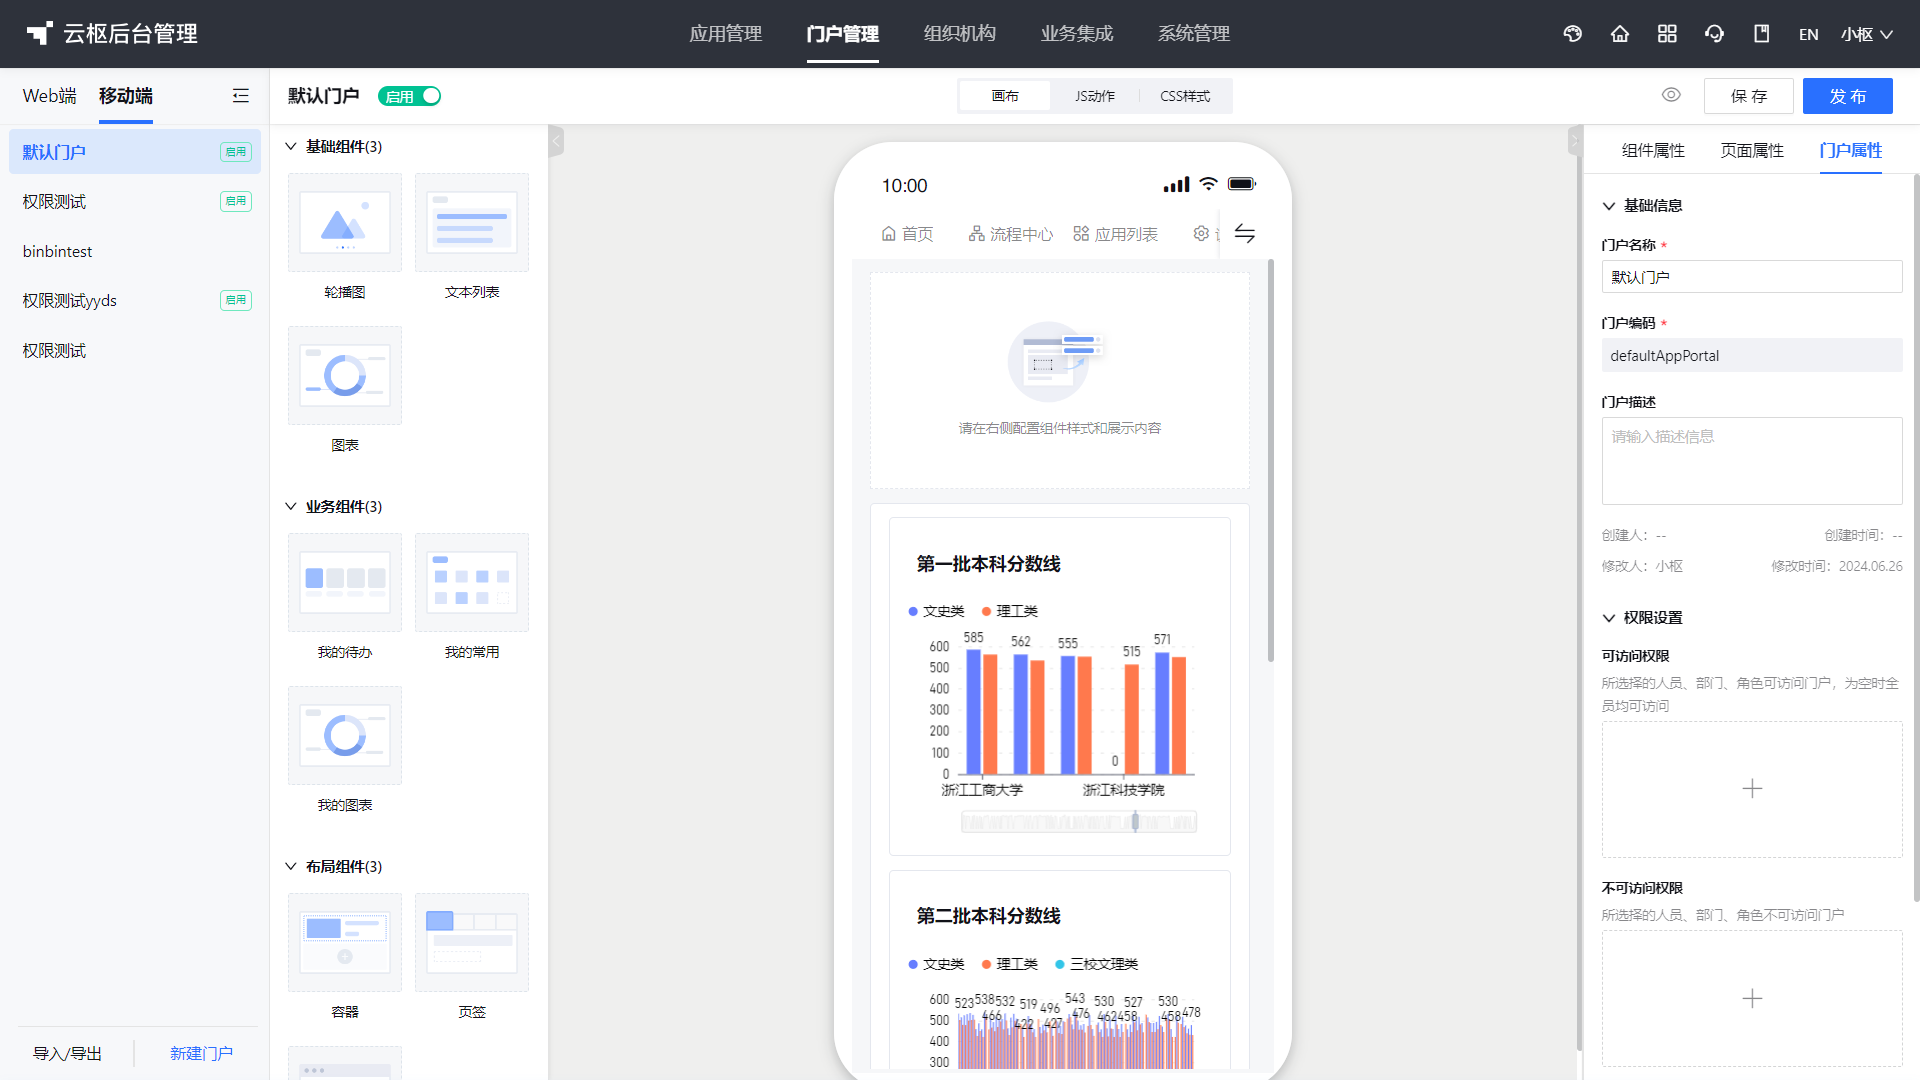Click the 门户描述 textarea
The width and height of the screenshot is (1920, 1080).
[1752, 461]
